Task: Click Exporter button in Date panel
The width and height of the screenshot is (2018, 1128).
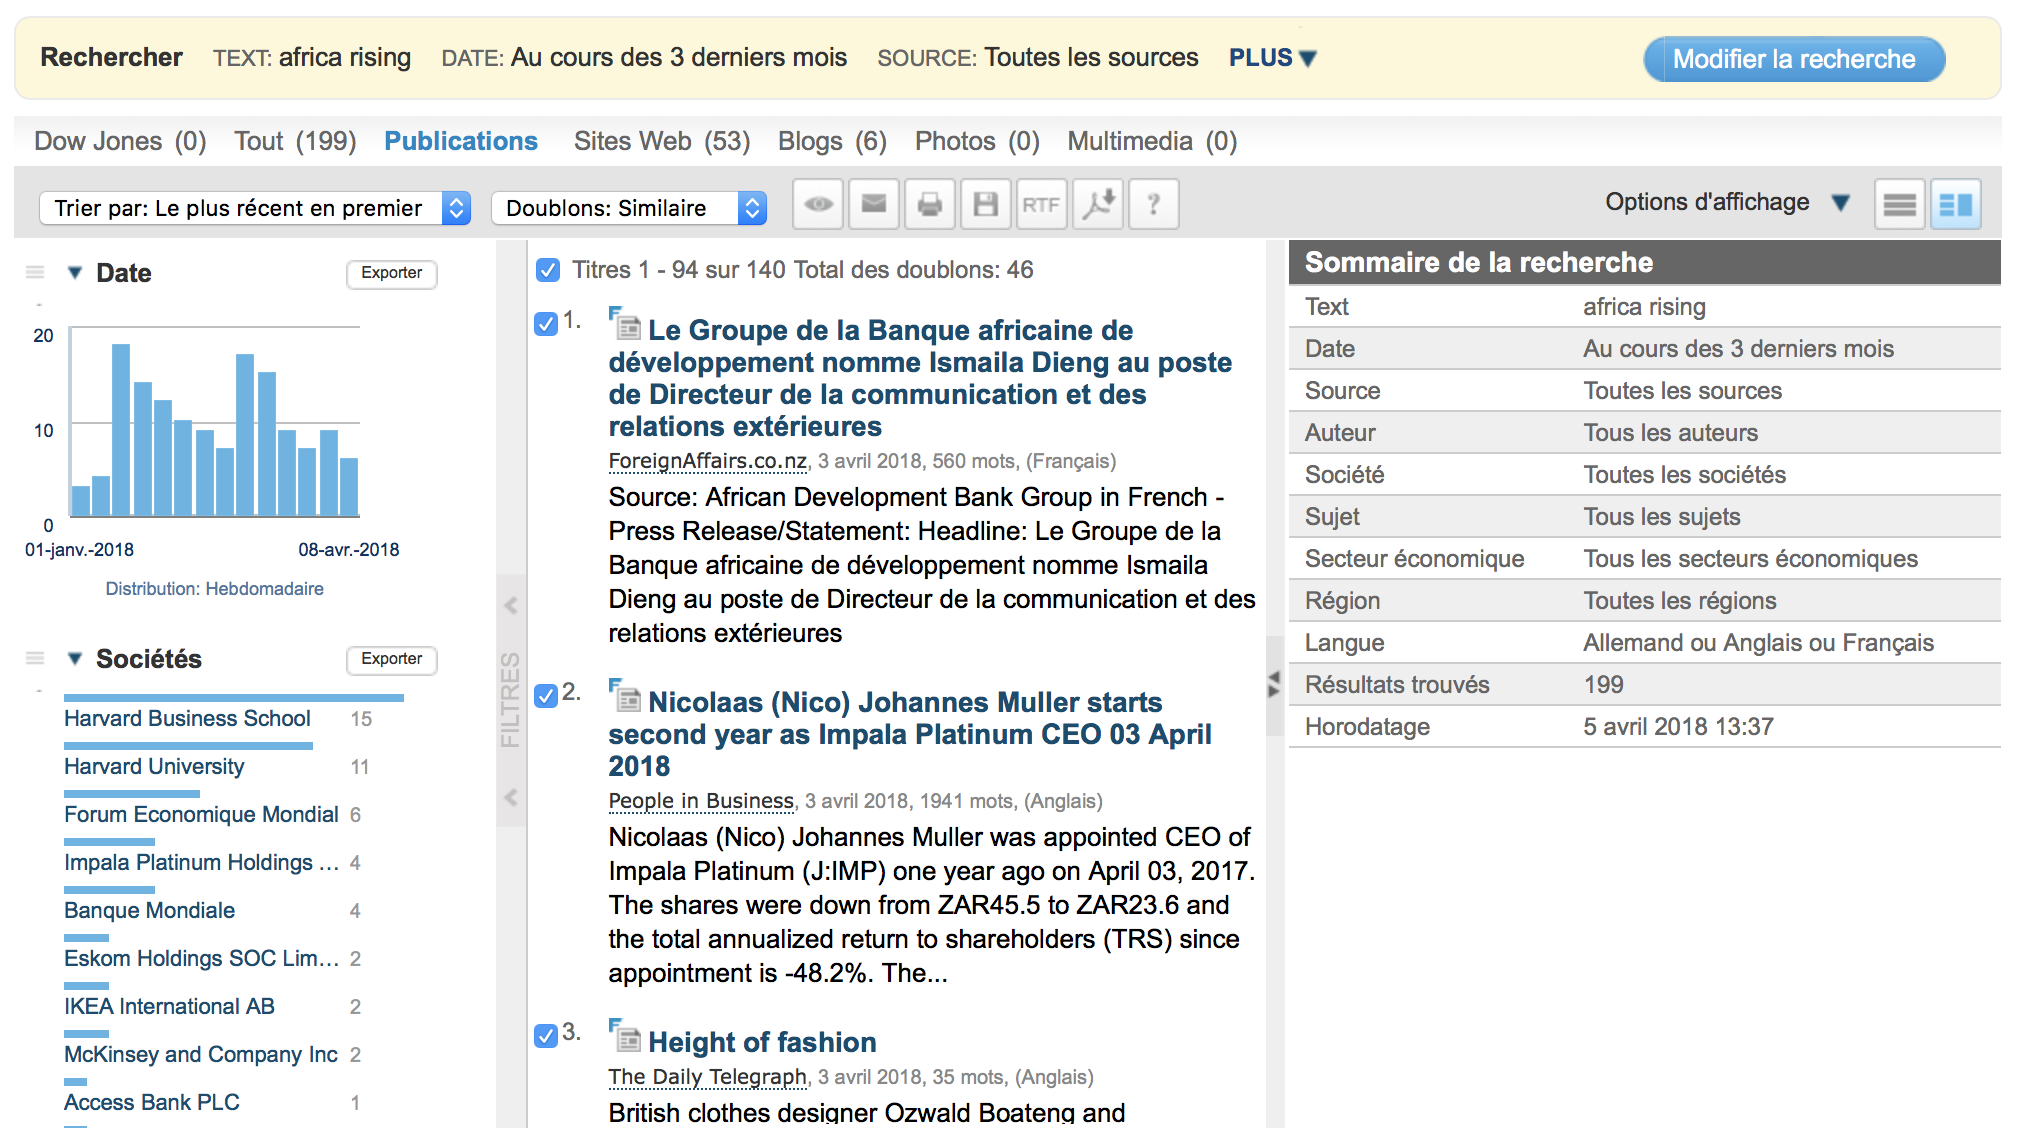Action: 392,273
